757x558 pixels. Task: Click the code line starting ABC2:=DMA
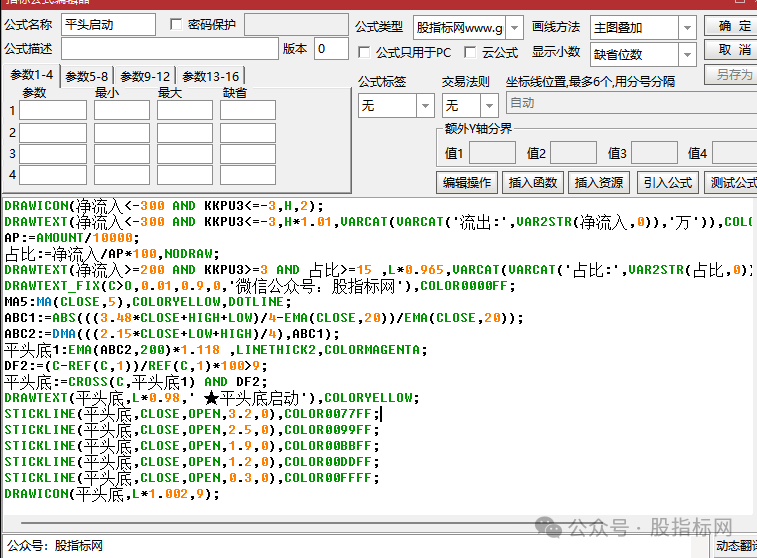[x=172, y=334]
